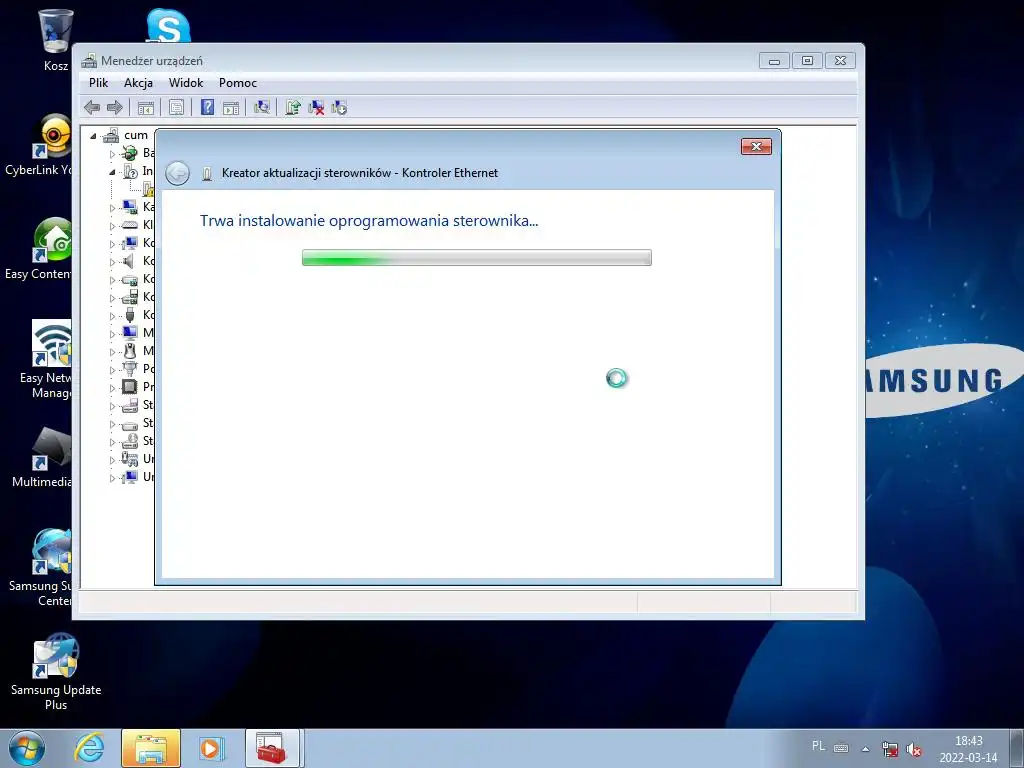Click 'Trwa instalowanie oprogramowania sterownika...' heading
The height and width of the screenshot is (768, 1024).
click(369, 221)
